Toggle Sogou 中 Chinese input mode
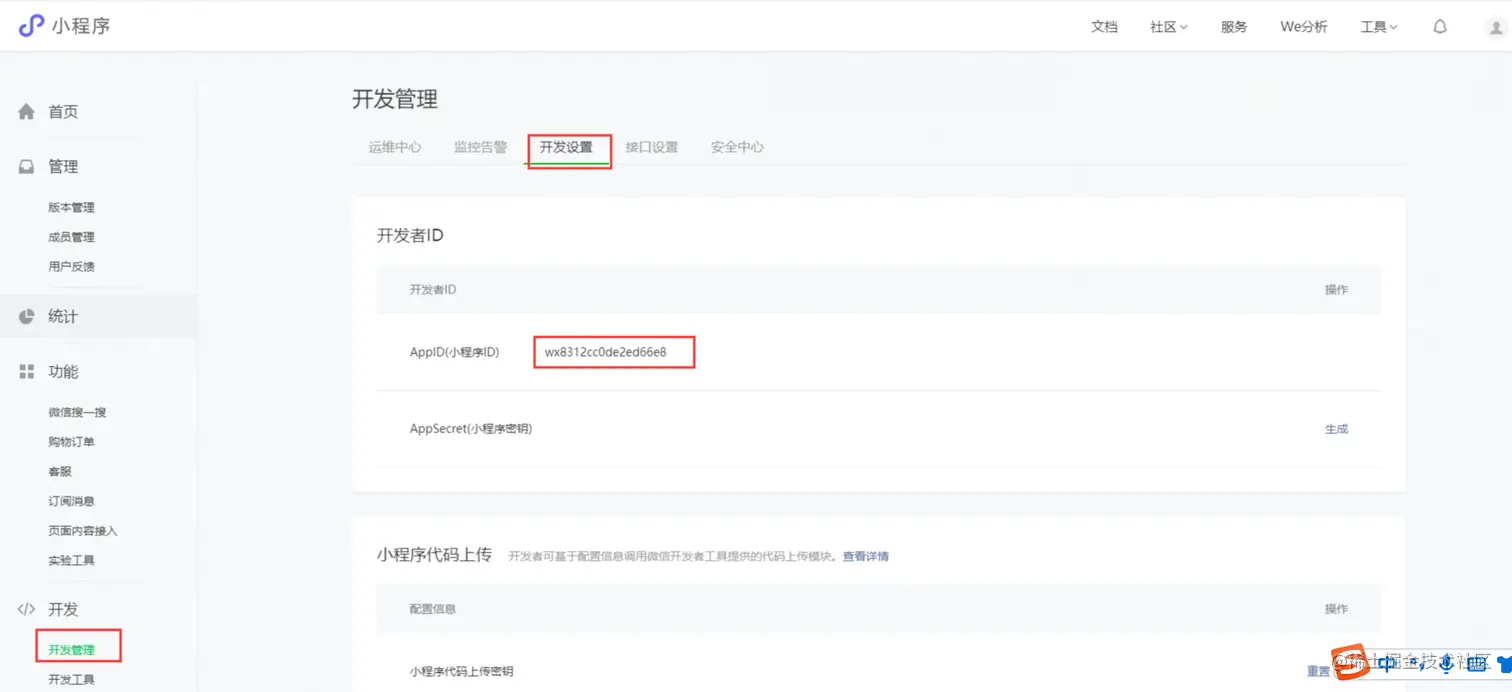 pyautogui.click(x=1388, y=664)
